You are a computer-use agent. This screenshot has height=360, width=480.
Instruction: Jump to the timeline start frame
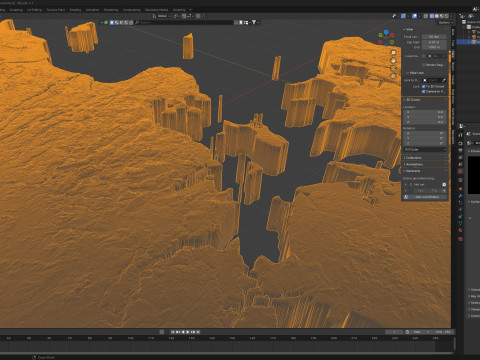pyautogui.click(x=173, y=332)
